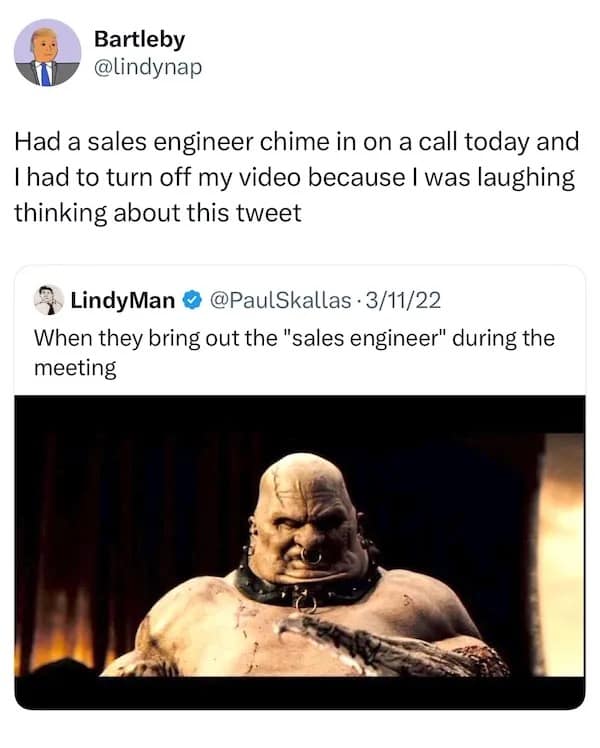This screenshot has width=600, height=748.
Task: Click the spiked collar on the creature
Action: tap(300, 588)
